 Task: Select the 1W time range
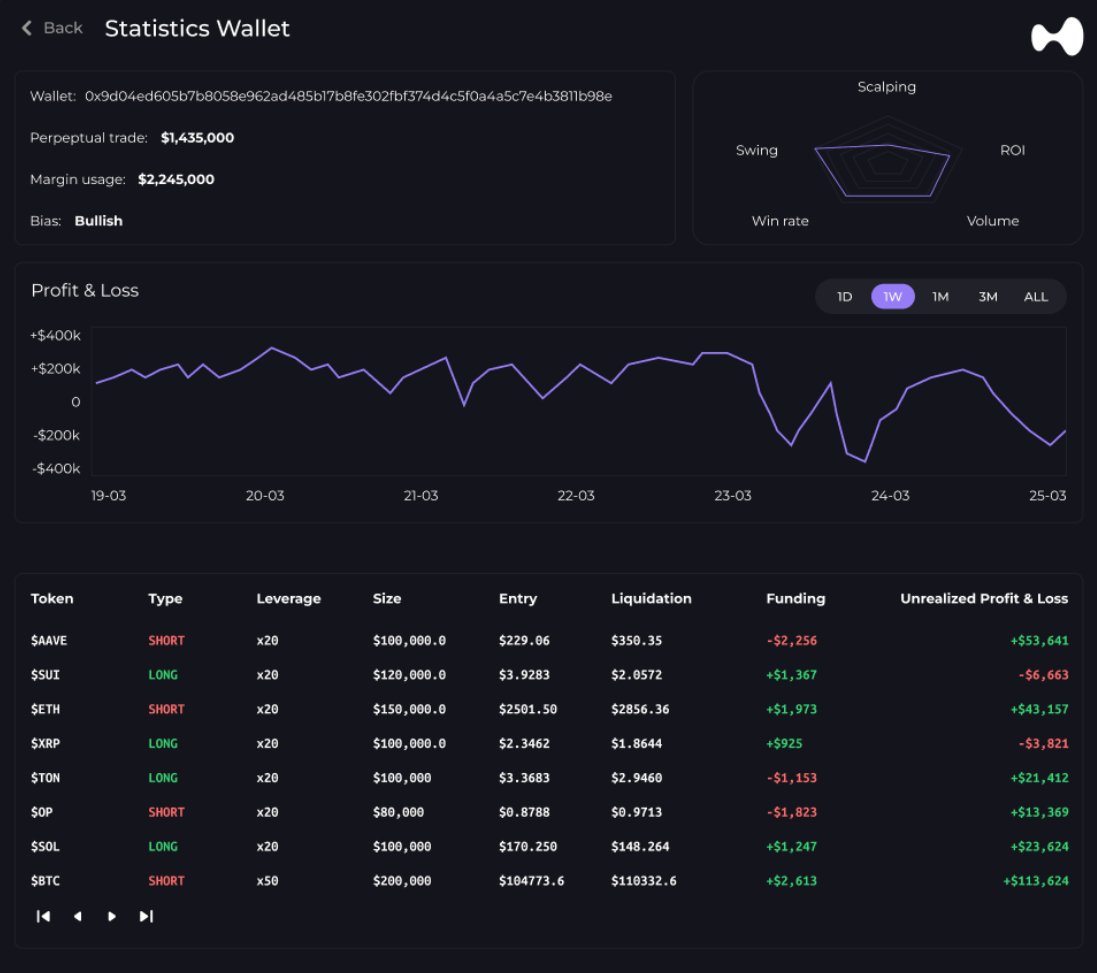pyautogui.click(x=892, y=297)
